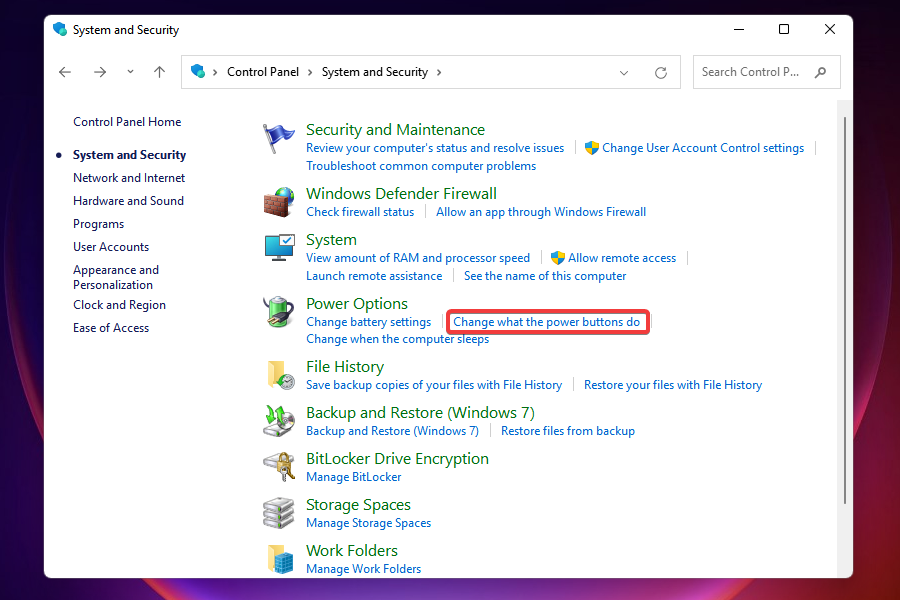The width and height of the screenshot is (900, 600).
Task: Change what the power buttons do
Action: tap(546, 322)
